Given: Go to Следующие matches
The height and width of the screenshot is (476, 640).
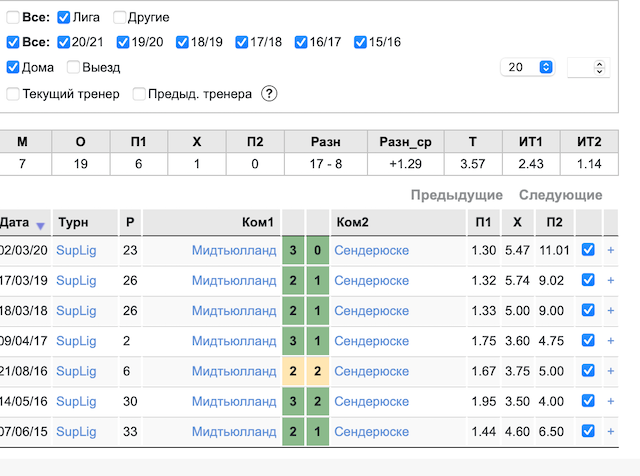Looking at the screenshot, I should 560,195.
